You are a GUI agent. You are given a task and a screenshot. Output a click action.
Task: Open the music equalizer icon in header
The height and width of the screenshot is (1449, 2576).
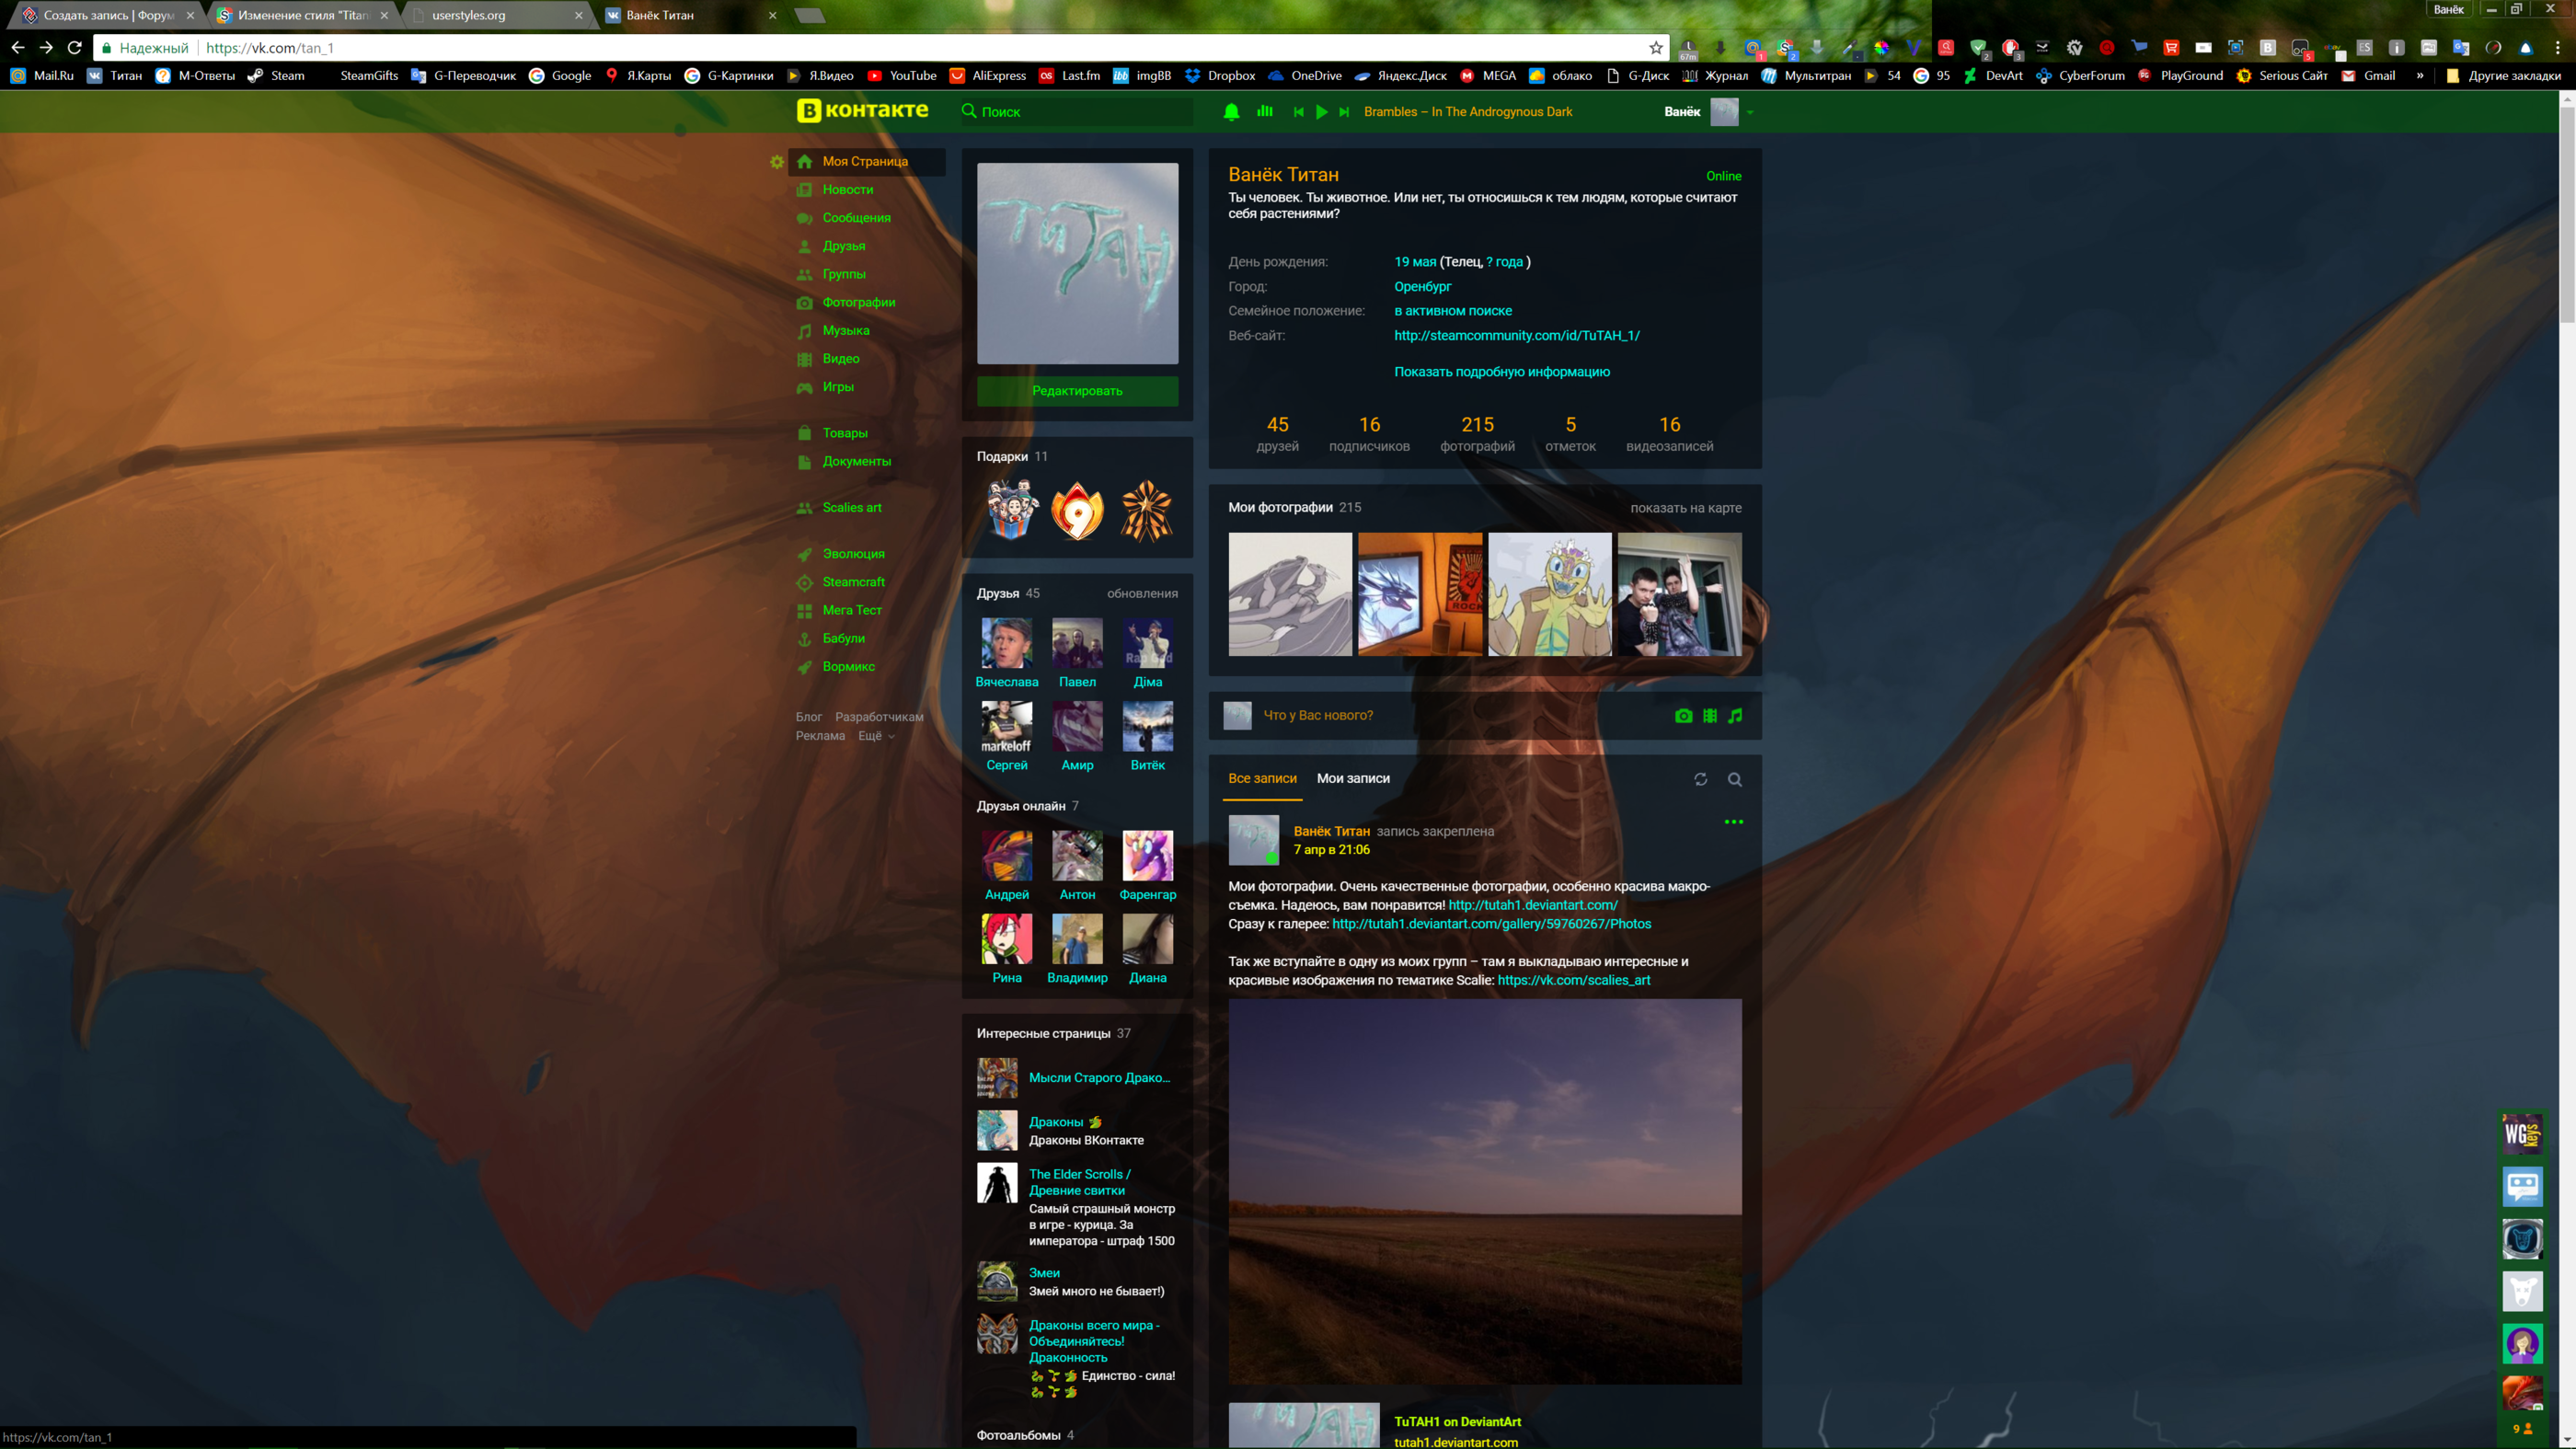pyautogui.click(x=1265, y=112)
